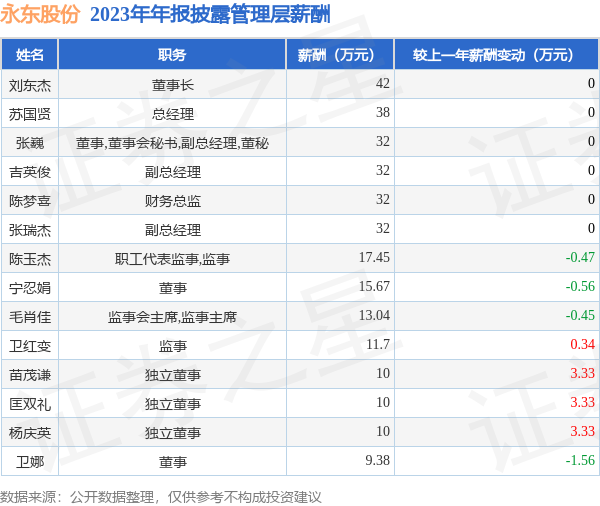Click the name cell 宁忍娟

point(30,288)
